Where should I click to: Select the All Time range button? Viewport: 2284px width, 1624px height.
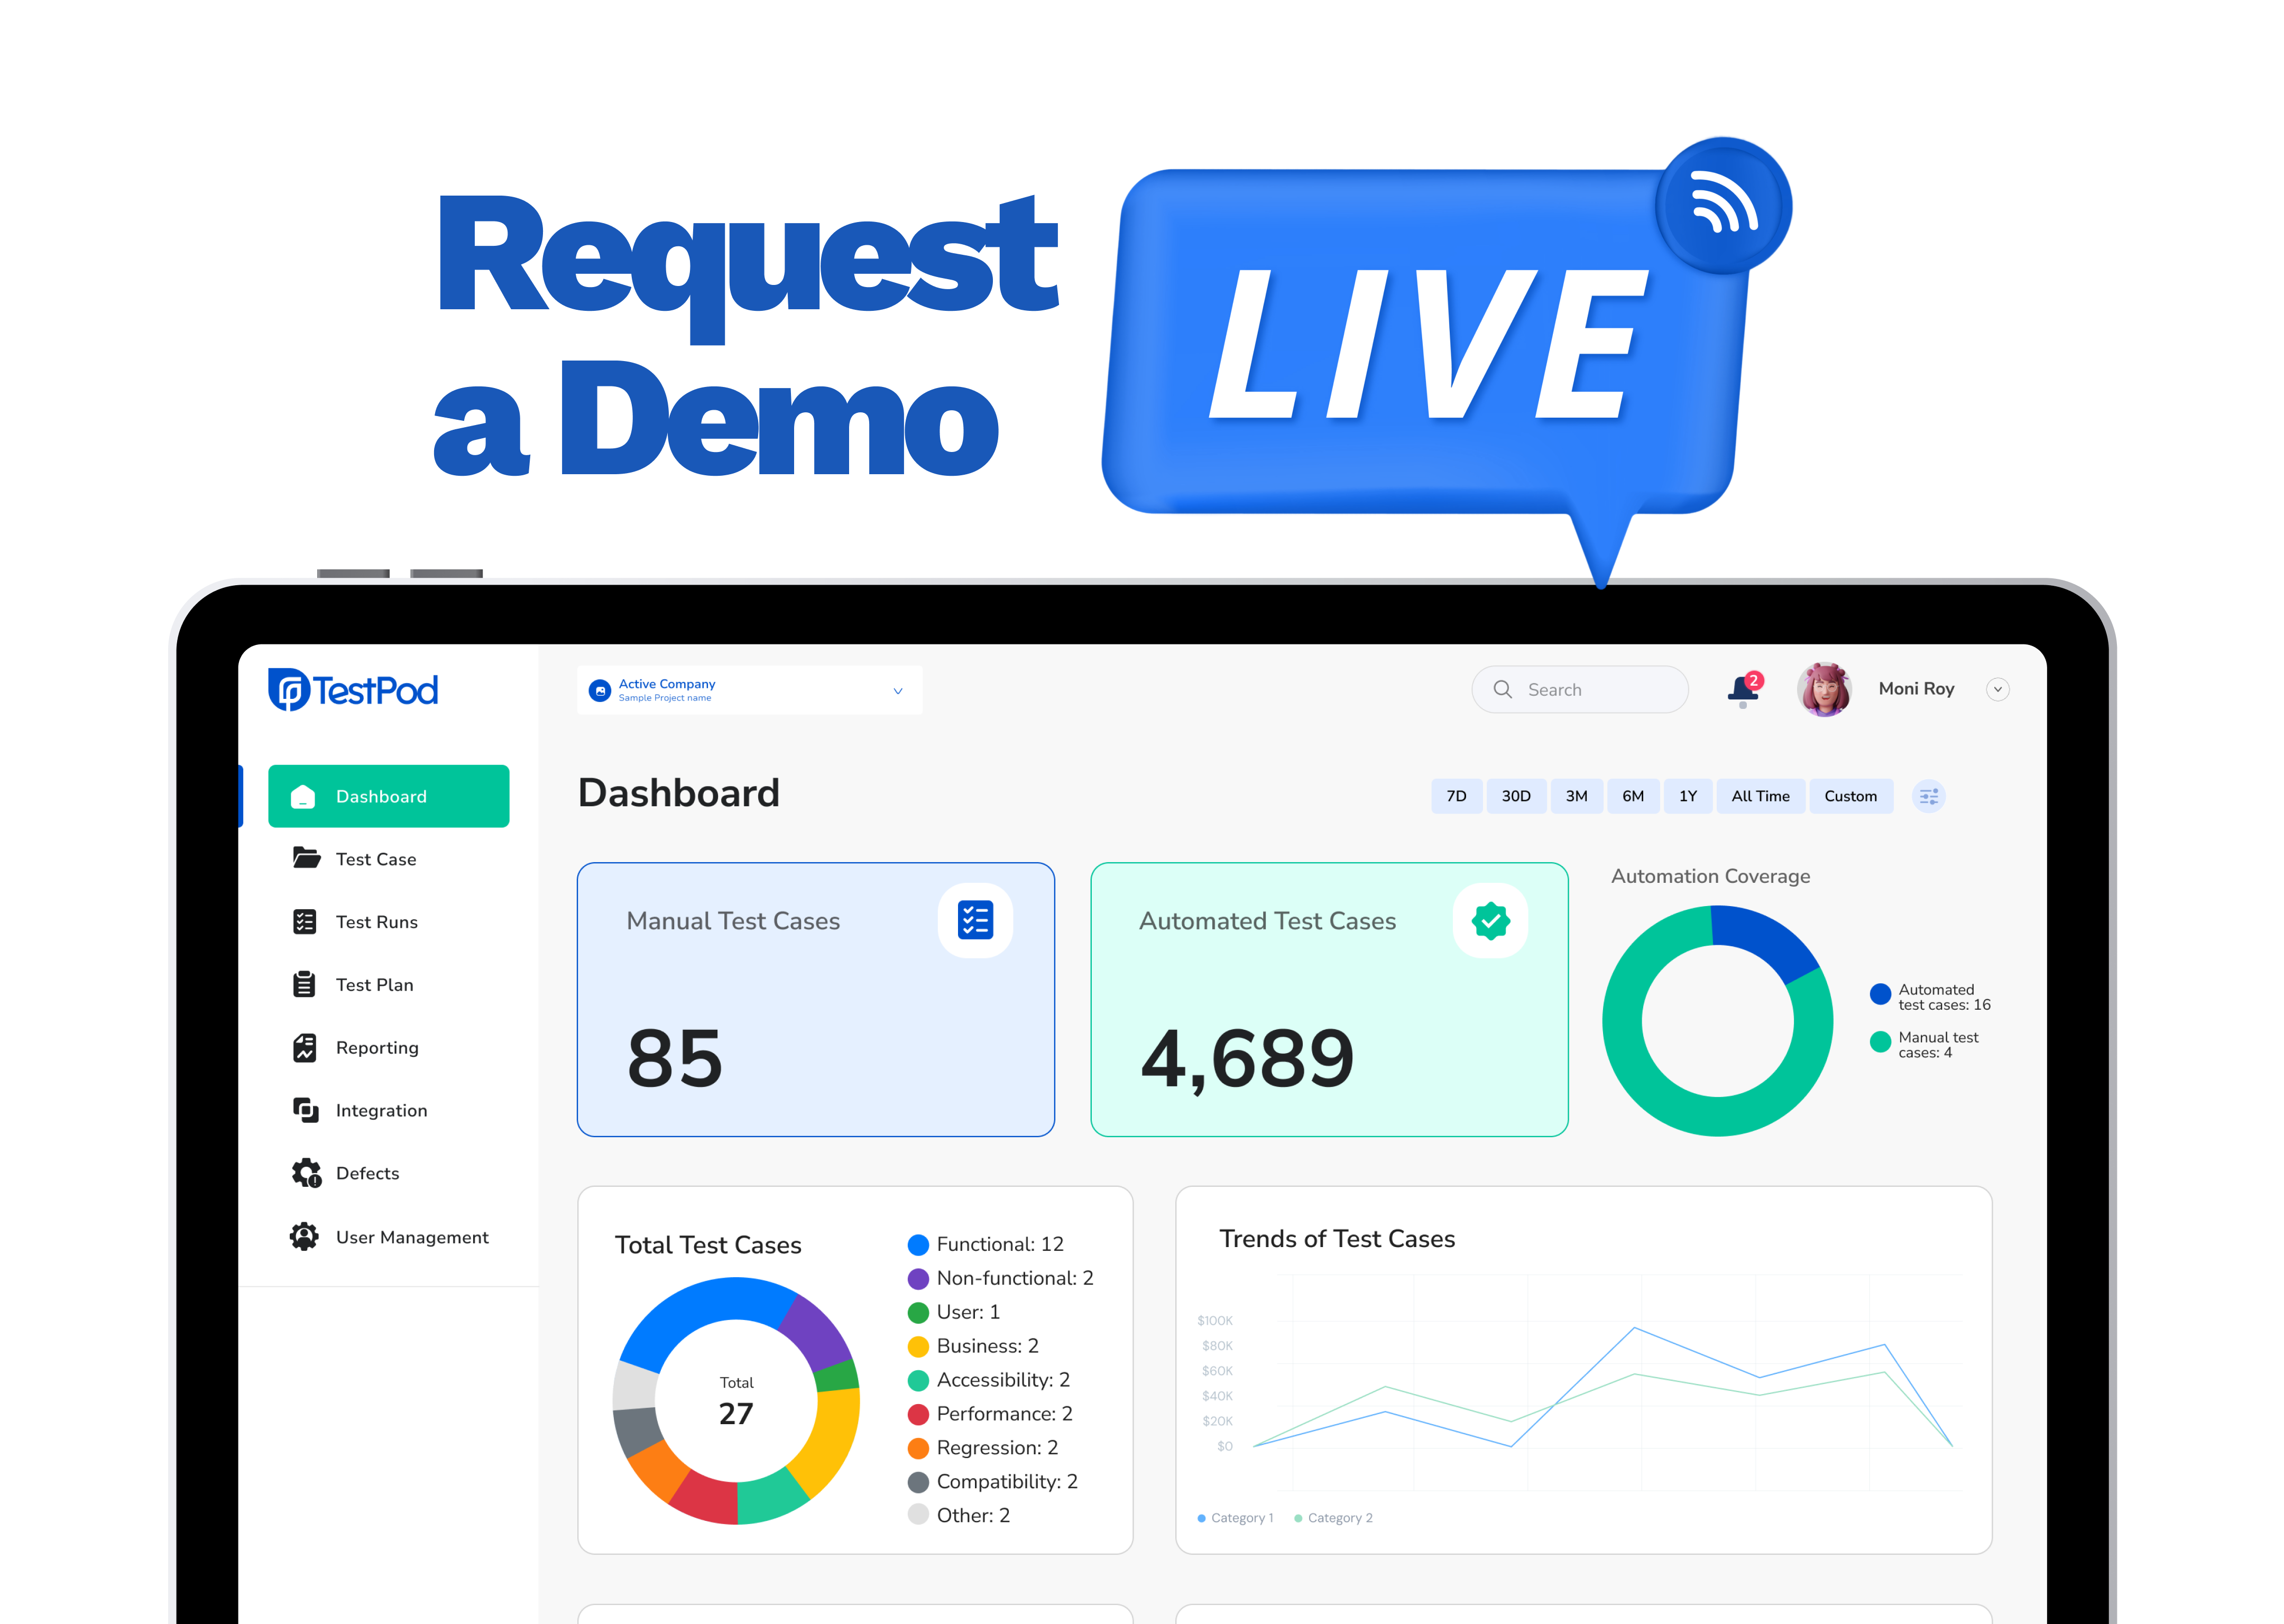tap(1760, 797)
